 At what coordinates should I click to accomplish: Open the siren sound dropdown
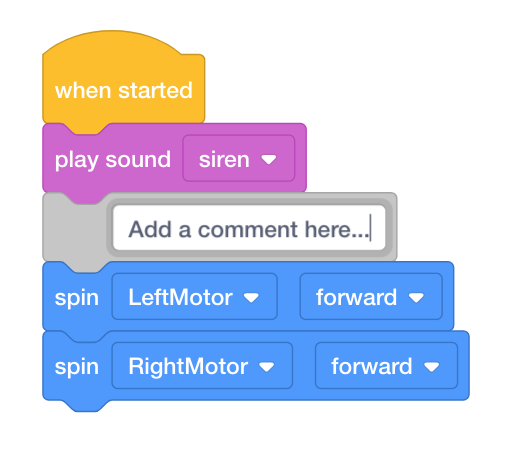tap(239, 158)
